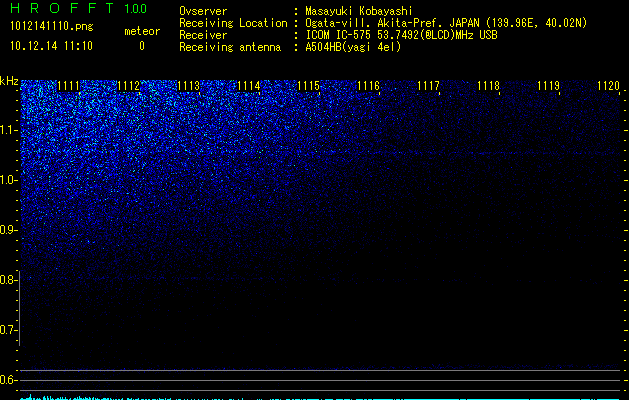Click the 1120 time marker

coord(609,86)
